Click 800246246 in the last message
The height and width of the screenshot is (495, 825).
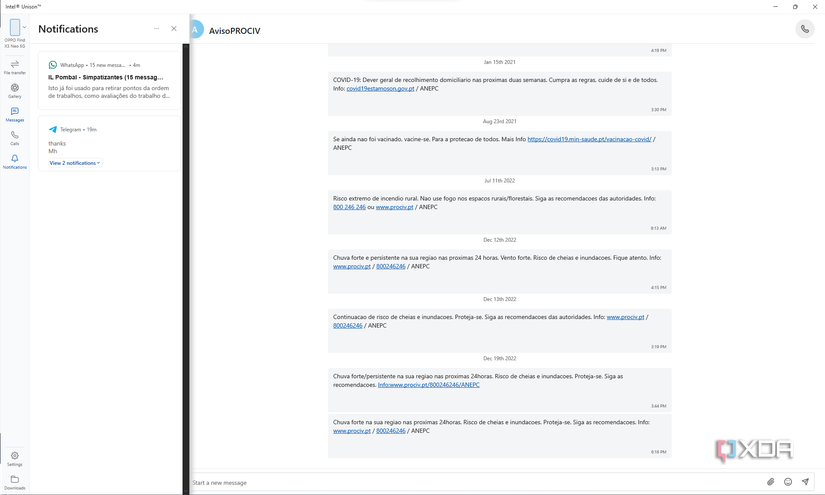(390, 431)
